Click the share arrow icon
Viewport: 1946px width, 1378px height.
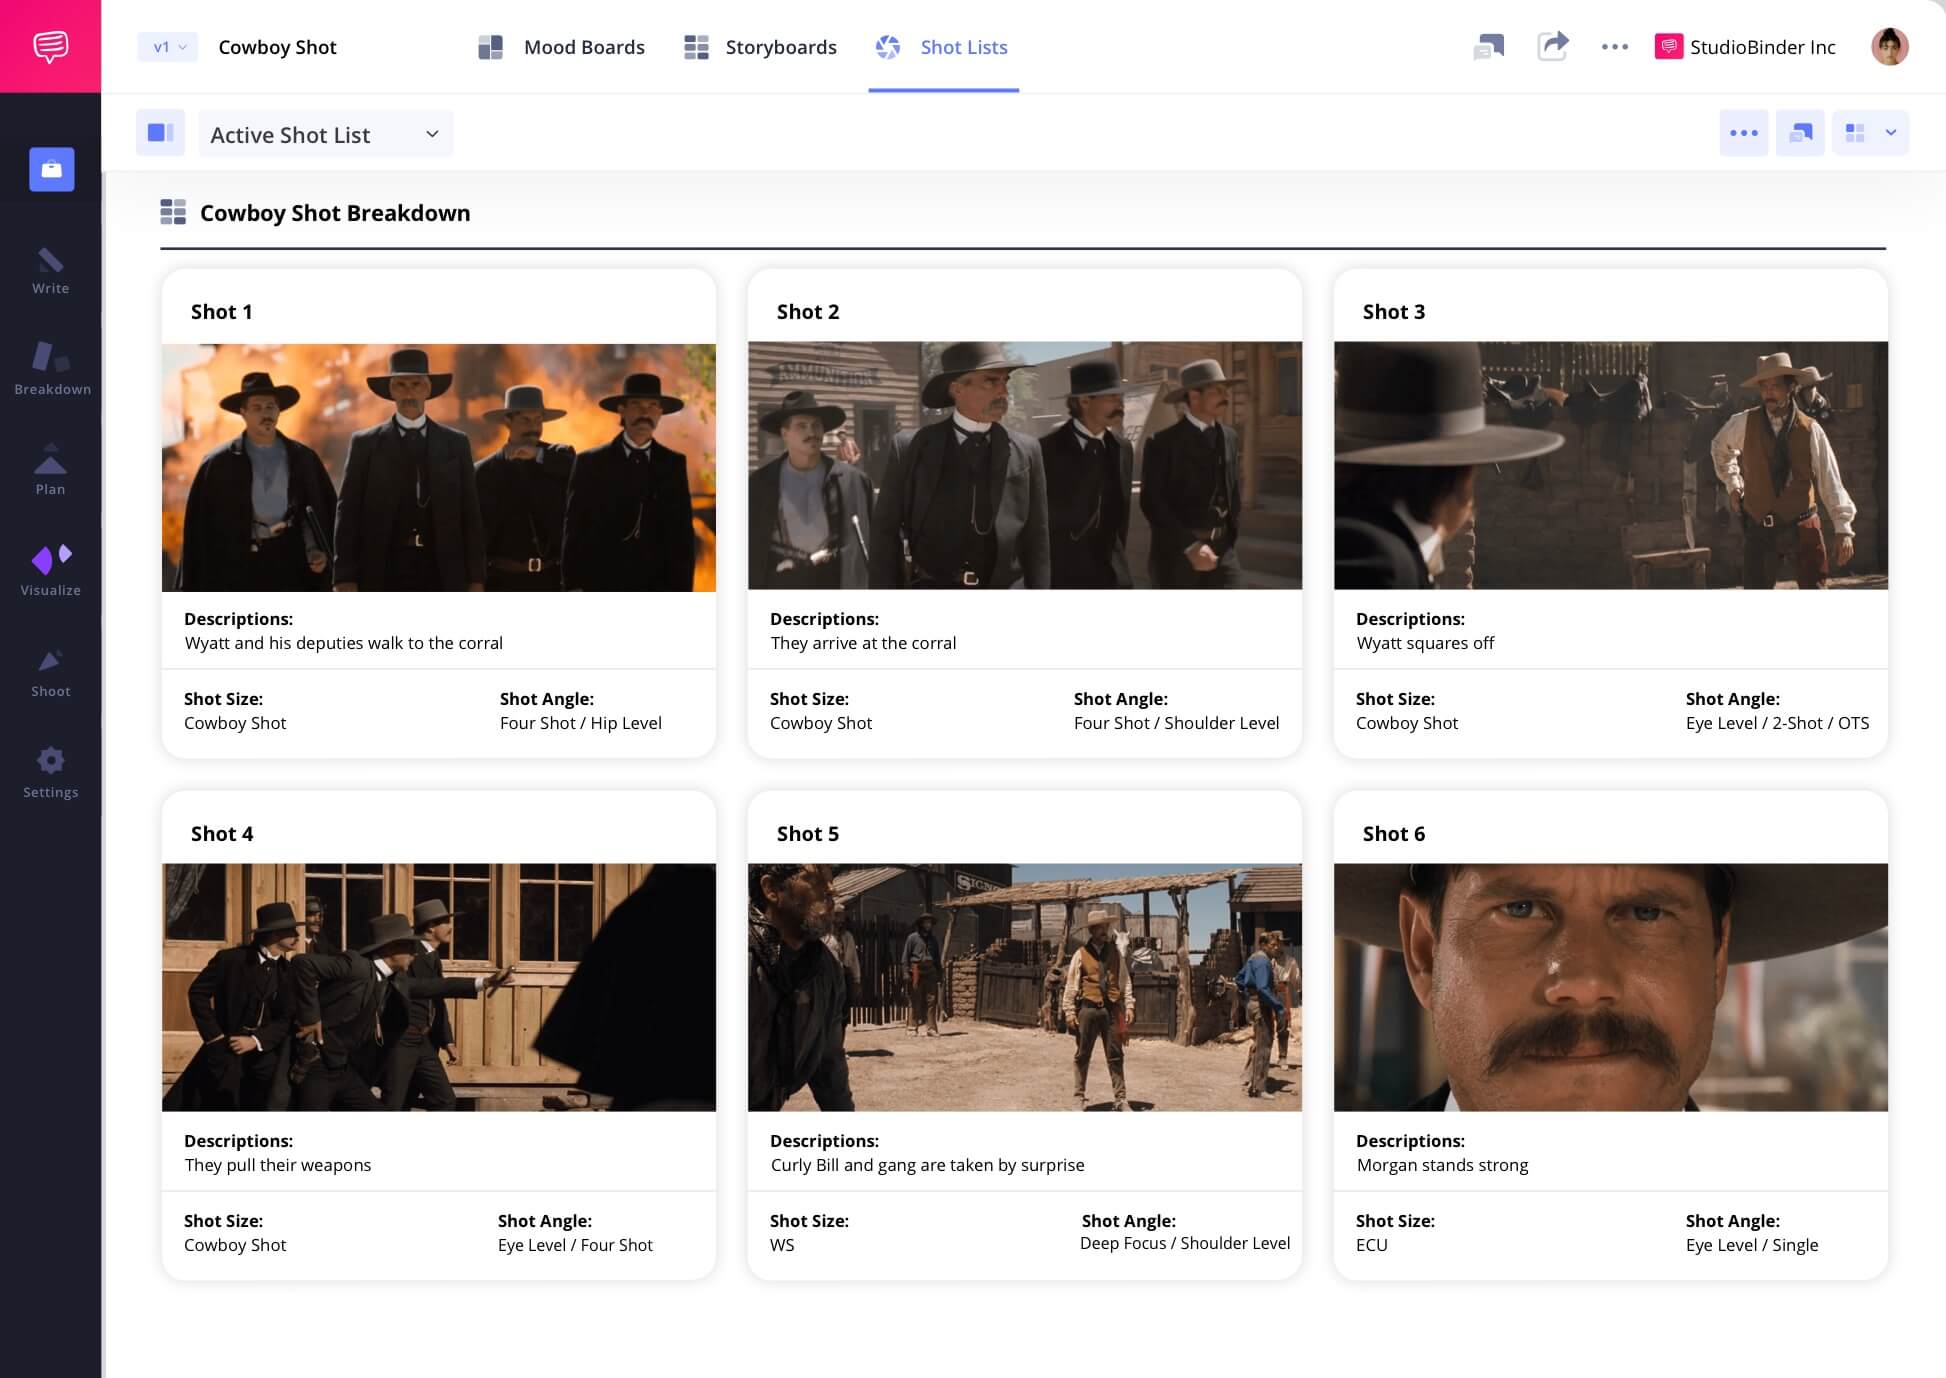point(1552,46)
